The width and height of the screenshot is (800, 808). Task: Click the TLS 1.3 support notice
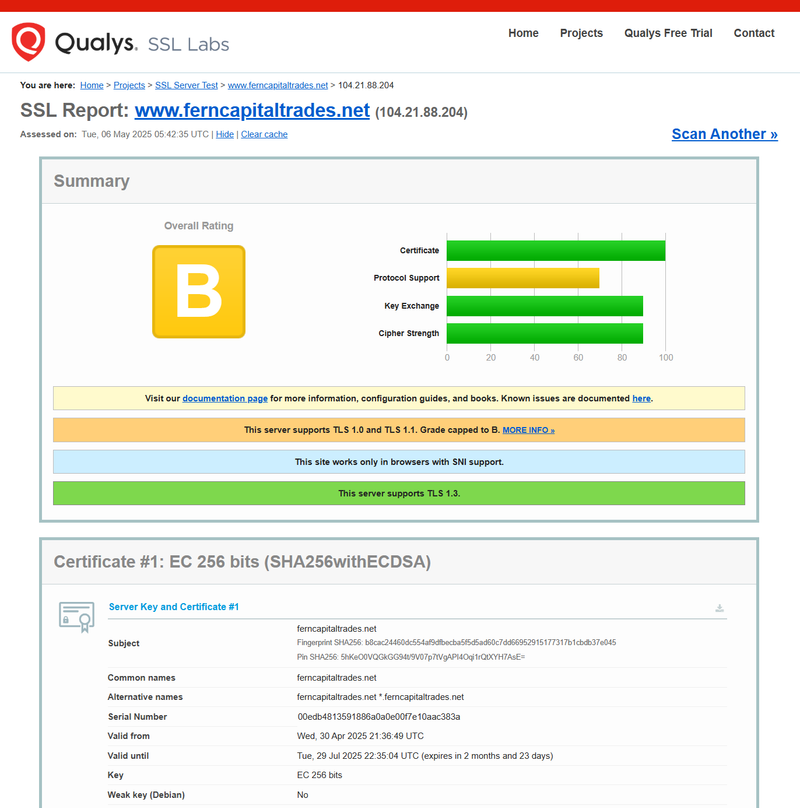pos(399,493)
